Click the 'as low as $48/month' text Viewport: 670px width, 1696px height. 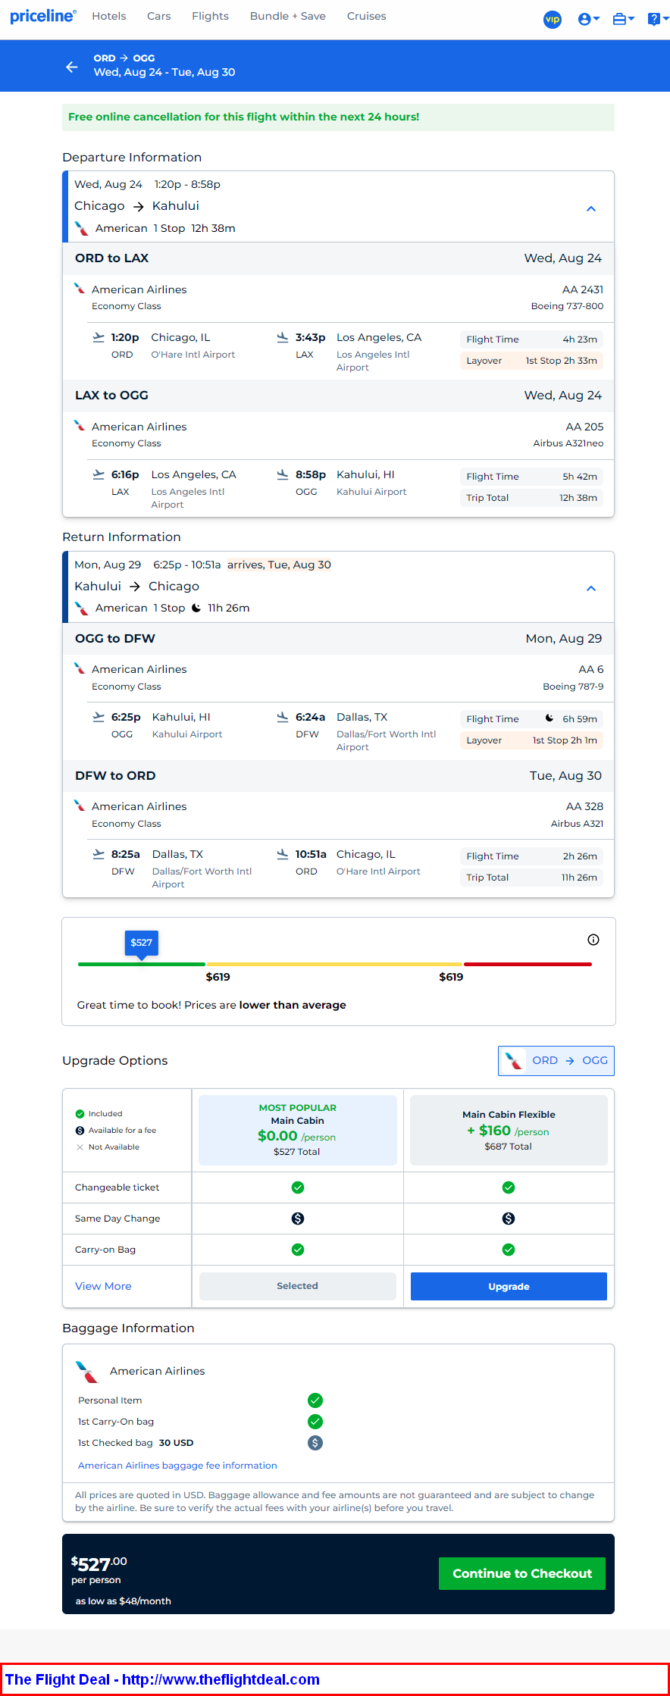click(123, 1601)
